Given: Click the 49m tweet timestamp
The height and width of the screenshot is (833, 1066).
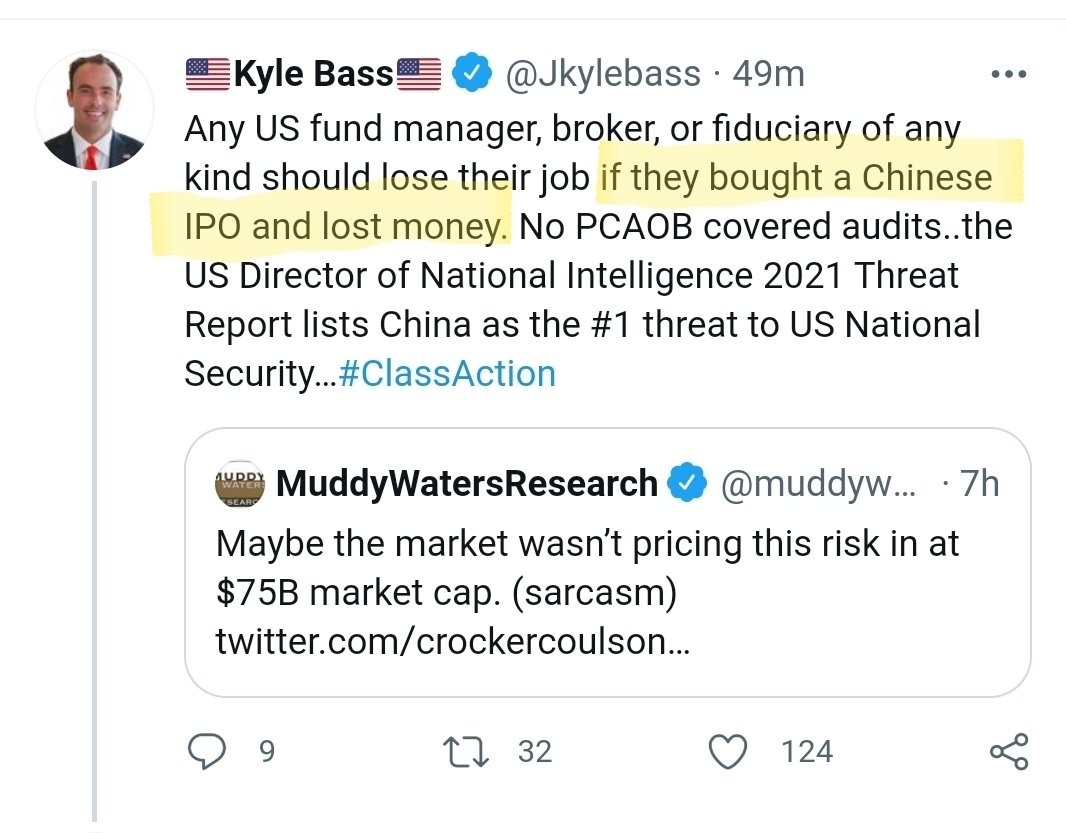Looking at the screenshot, I should (769, 74).
